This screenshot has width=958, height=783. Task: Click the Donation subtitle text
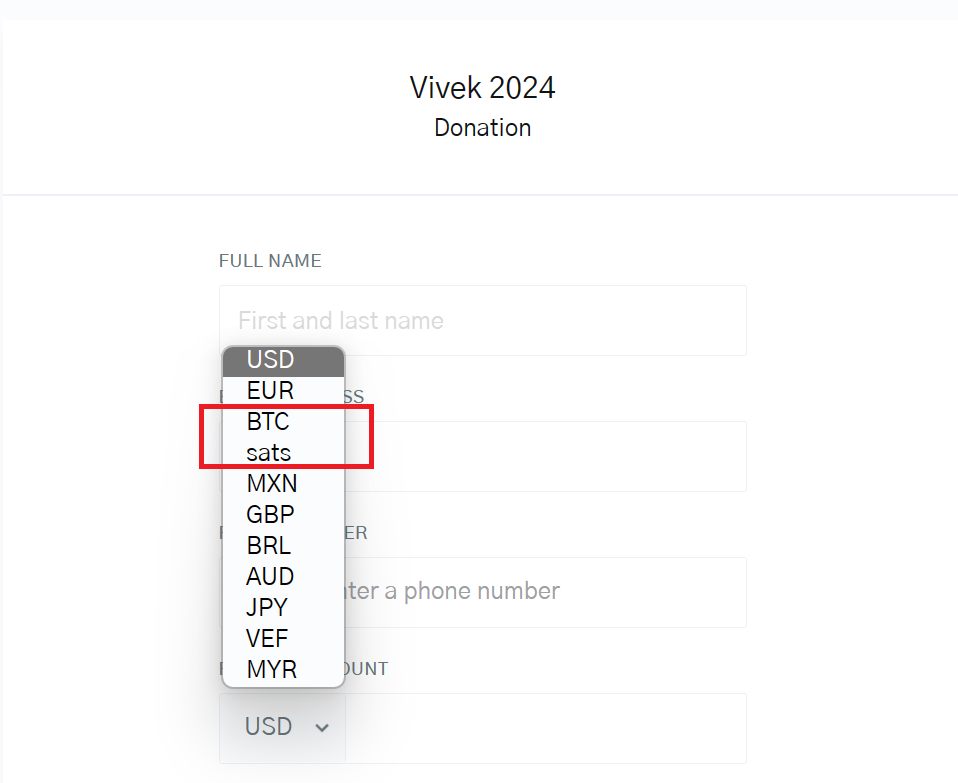(x=482, y=128)
